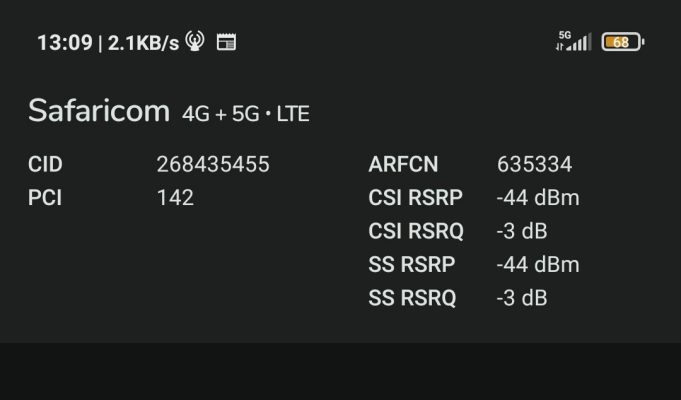Tap the 13:09 clock in status bar

click(65, 43)
